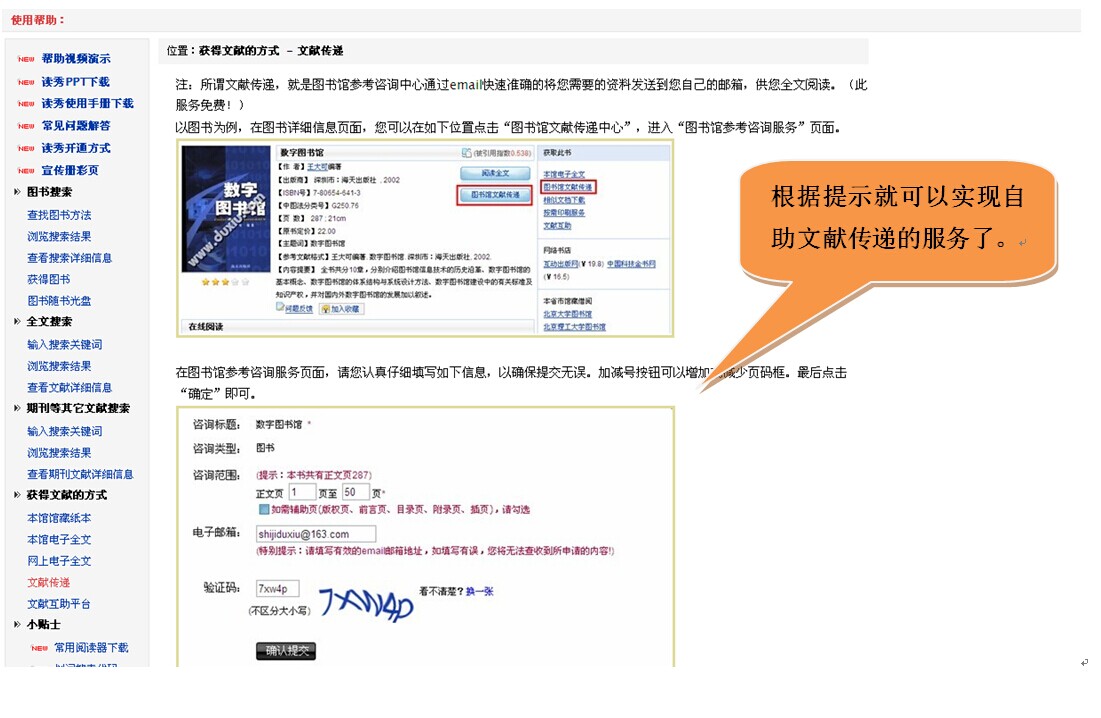Click the citation index icon near 被引用指数
This screenshot has height=718, width=1101.
pyautogui.click(x=466, y=153)
